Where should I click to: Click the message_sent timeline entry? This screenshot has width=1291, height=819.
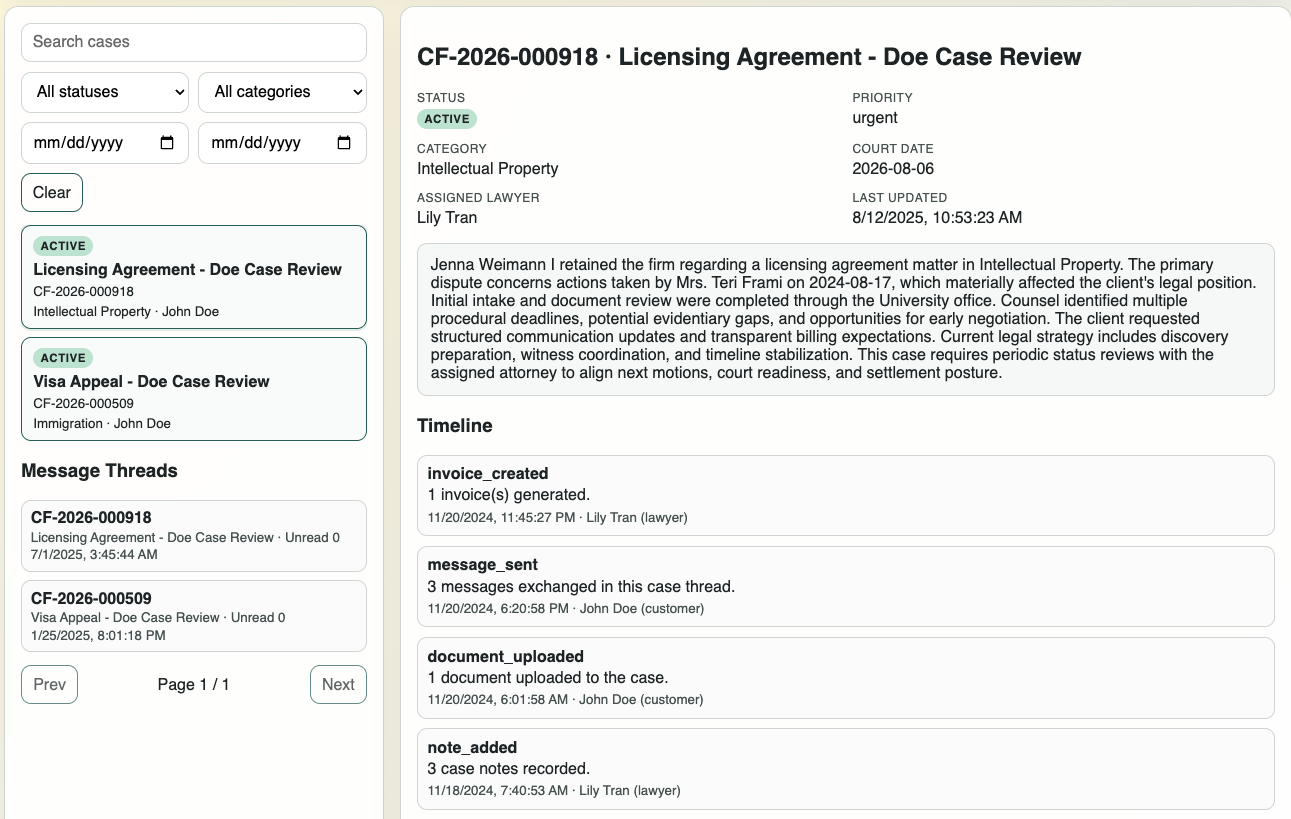pos(845,586)
